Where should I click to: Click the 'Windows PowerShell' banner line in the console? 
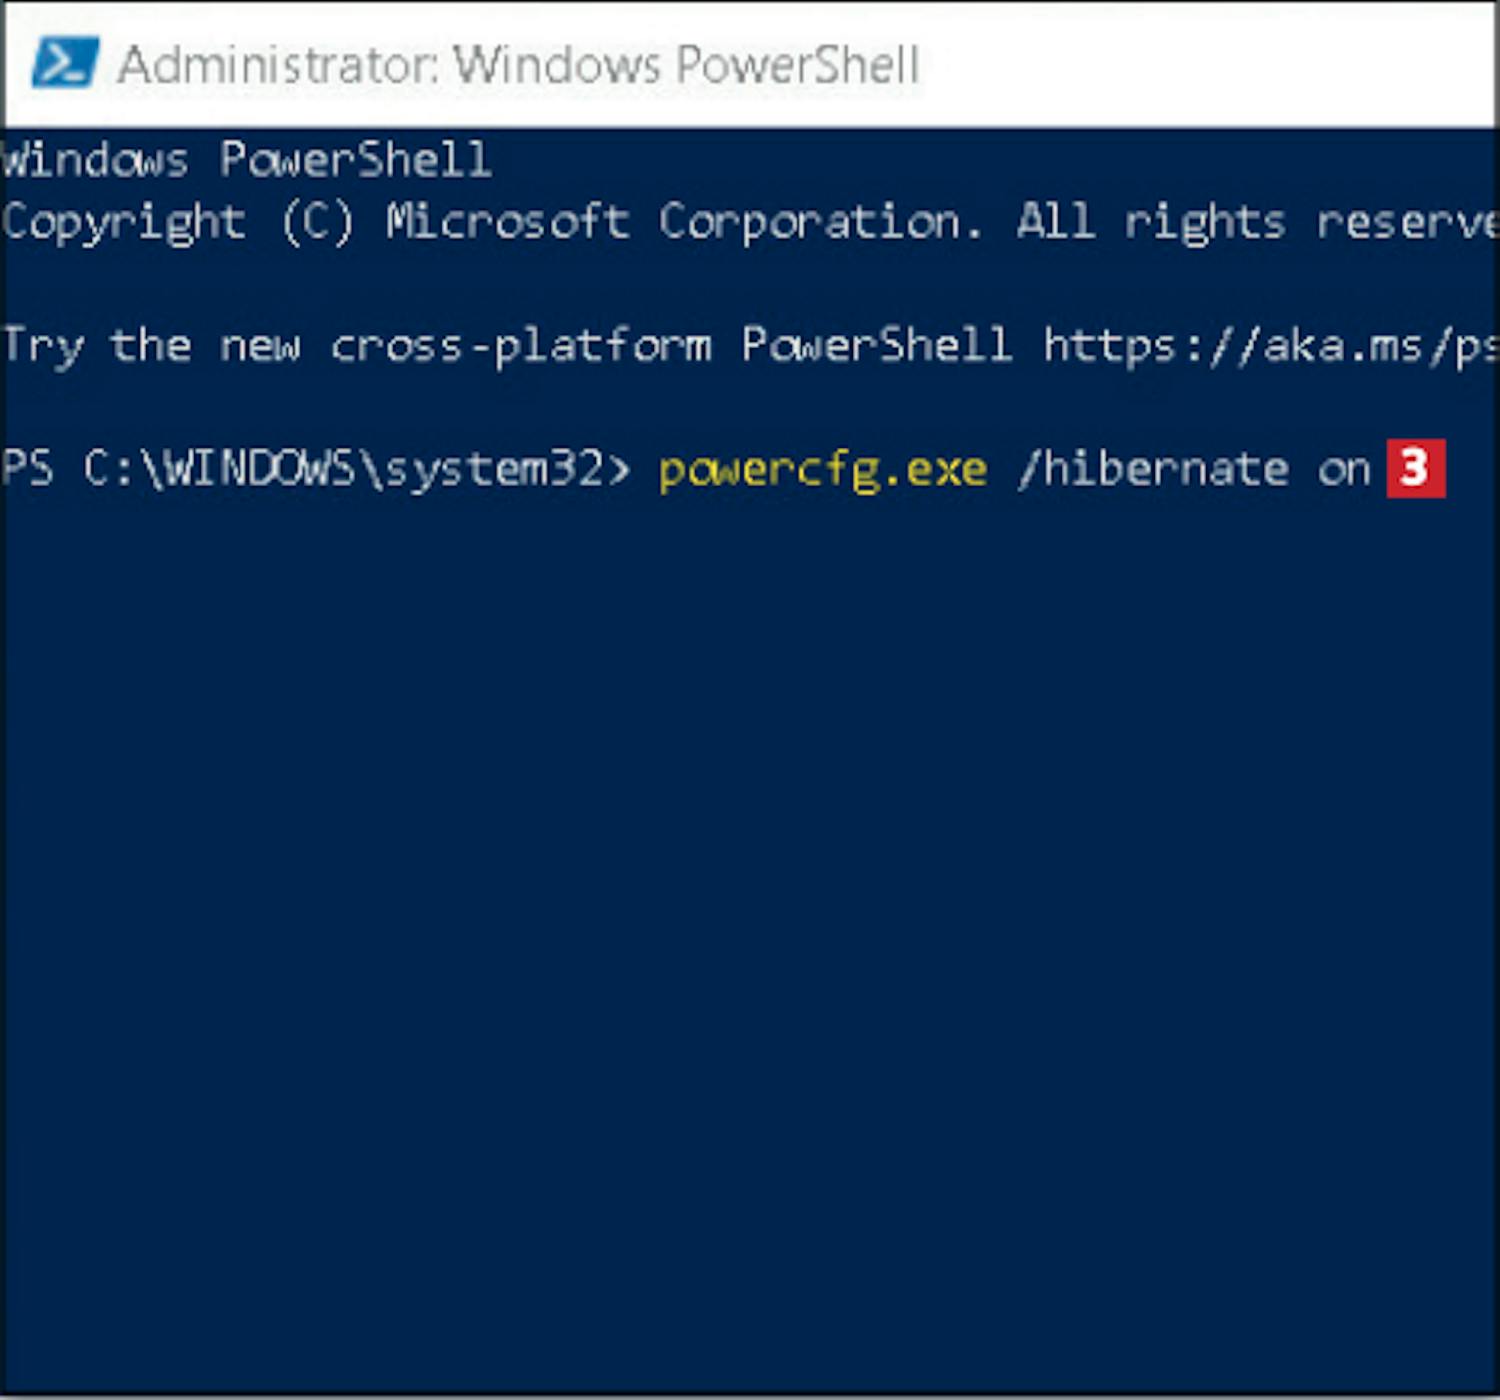tap(246, 160)
